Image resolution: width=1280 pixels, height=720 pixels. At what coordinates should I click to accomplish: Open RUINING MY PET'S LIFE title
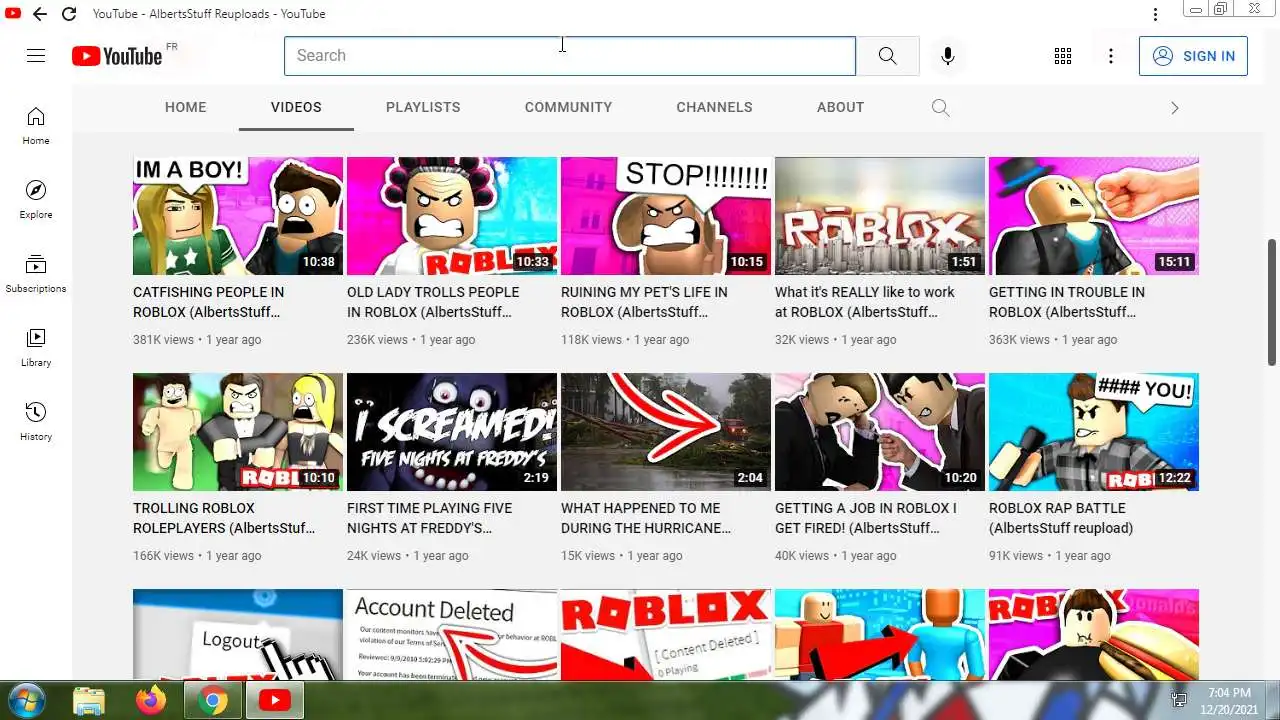pyautogui.click(x=644, y=302)
